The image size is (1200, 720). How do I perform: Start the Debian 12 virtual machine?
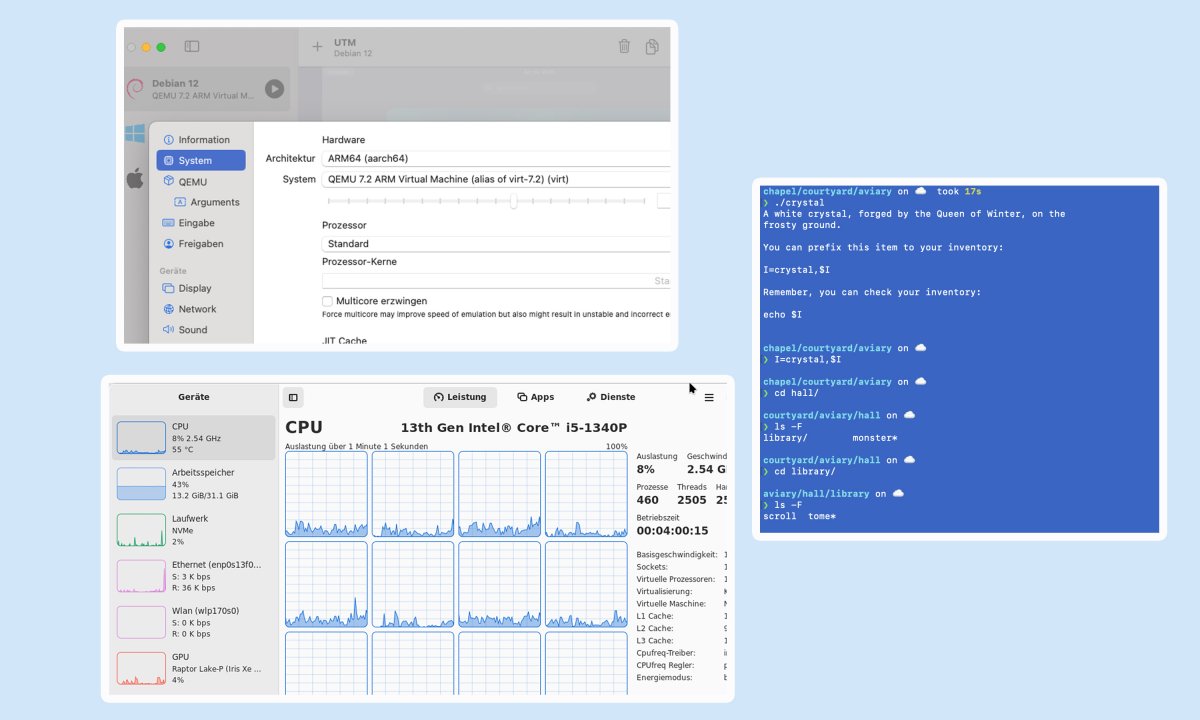click(x=274, y=88)
